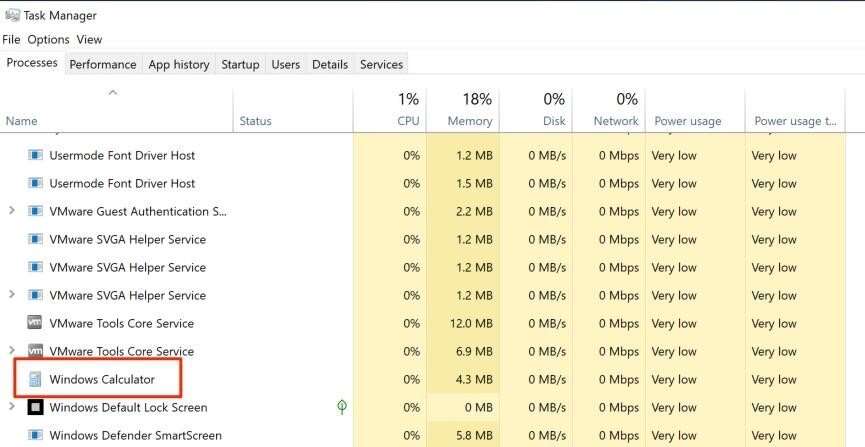Viewport: 865px width, 447px height.
Task: Open the Options menu
Action: pos(48,39)
